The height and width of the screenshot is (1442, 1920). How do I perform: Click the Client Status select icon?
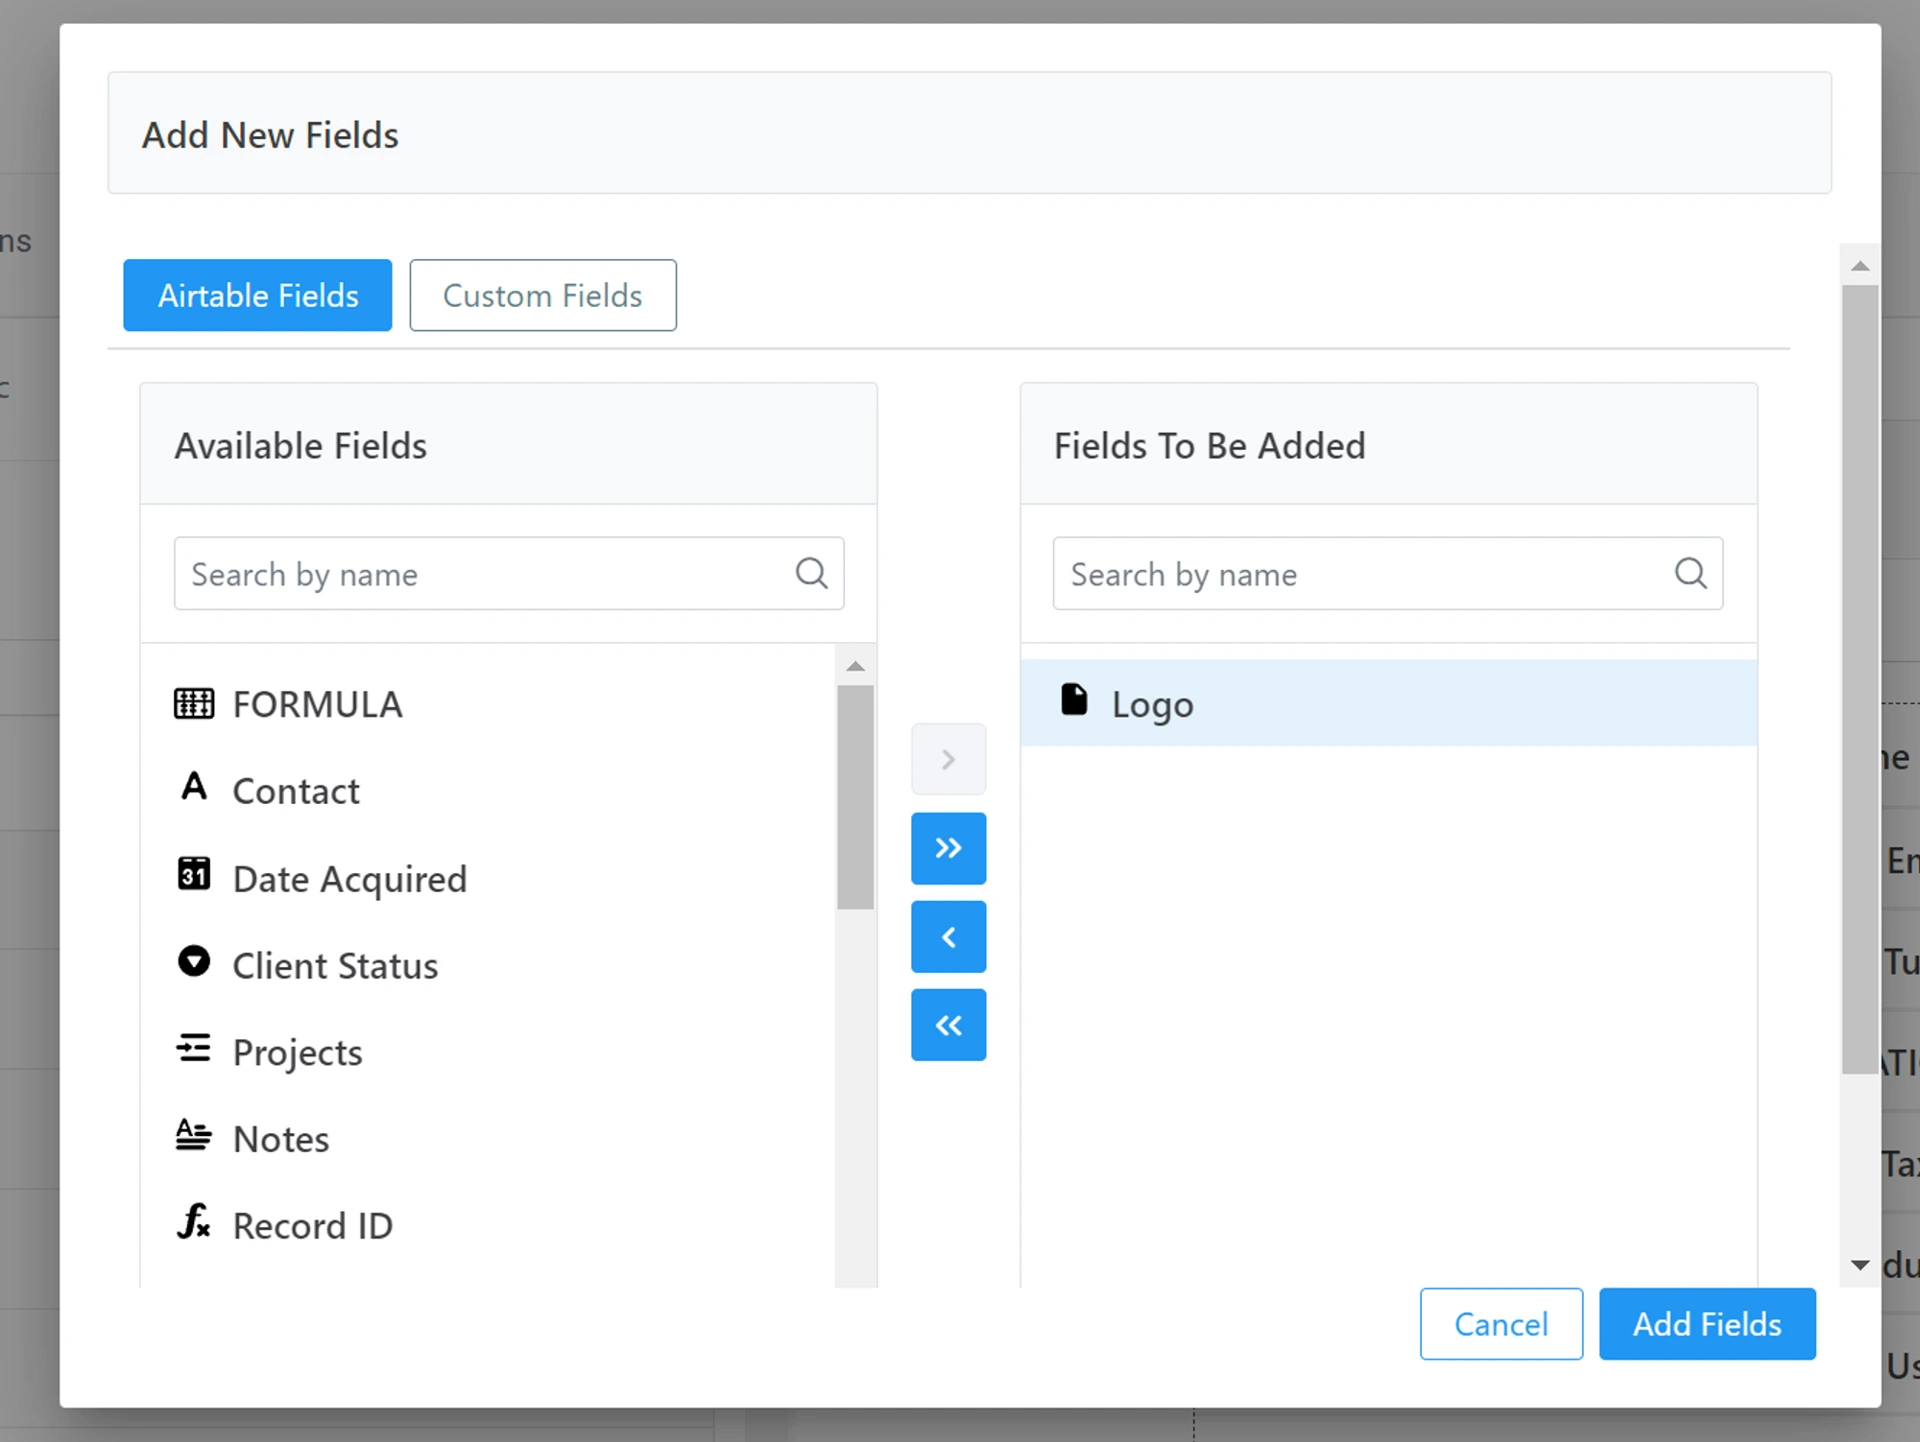(x=193, y=961)
